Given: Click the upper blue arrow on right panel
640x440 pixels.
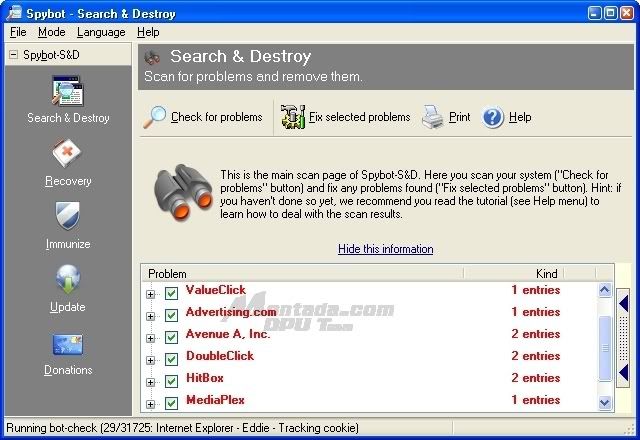Looking at the screenshot, I should point(624,304).
